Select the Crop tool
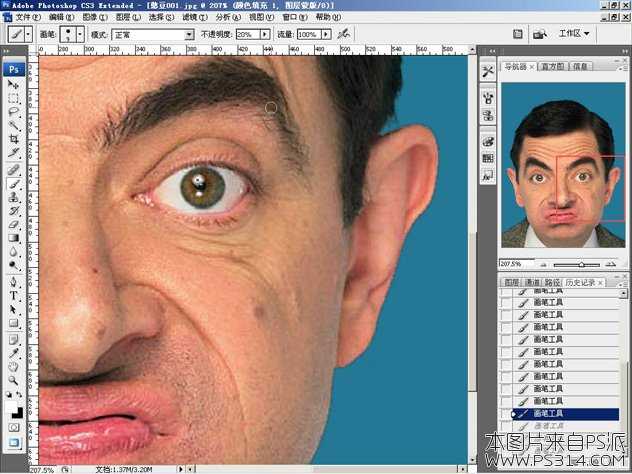This screenshot has width=632, height=474. [x=14, y=139]
